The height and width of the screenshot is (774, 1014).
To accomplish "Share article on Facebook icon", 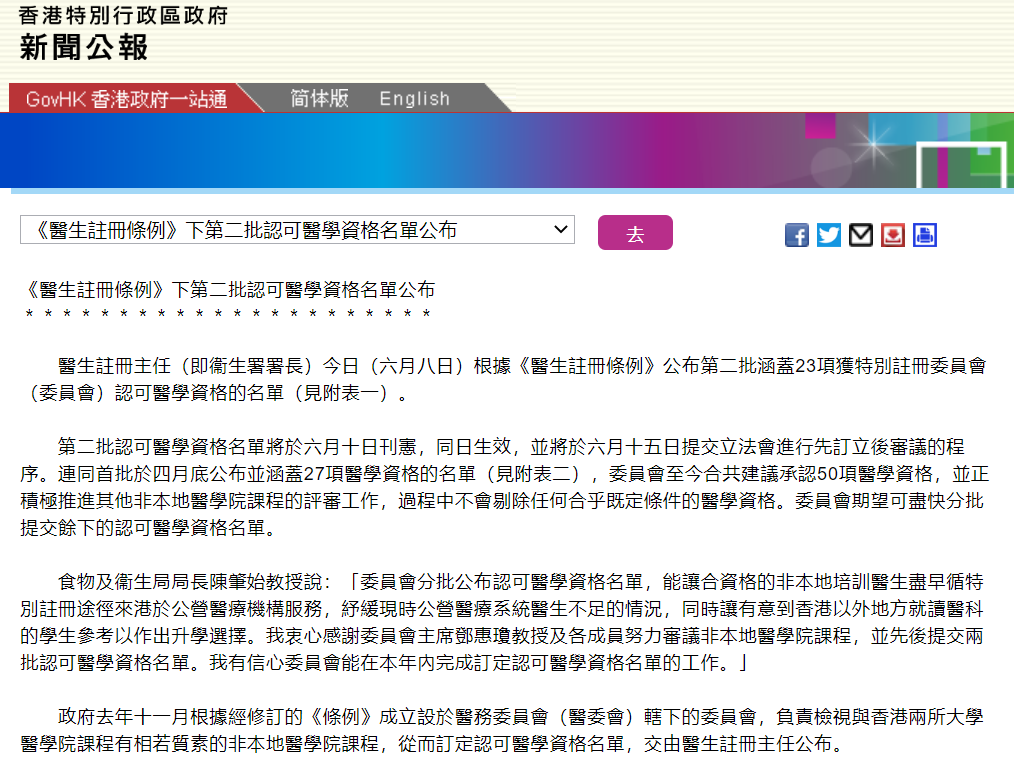I will [797, 235].
